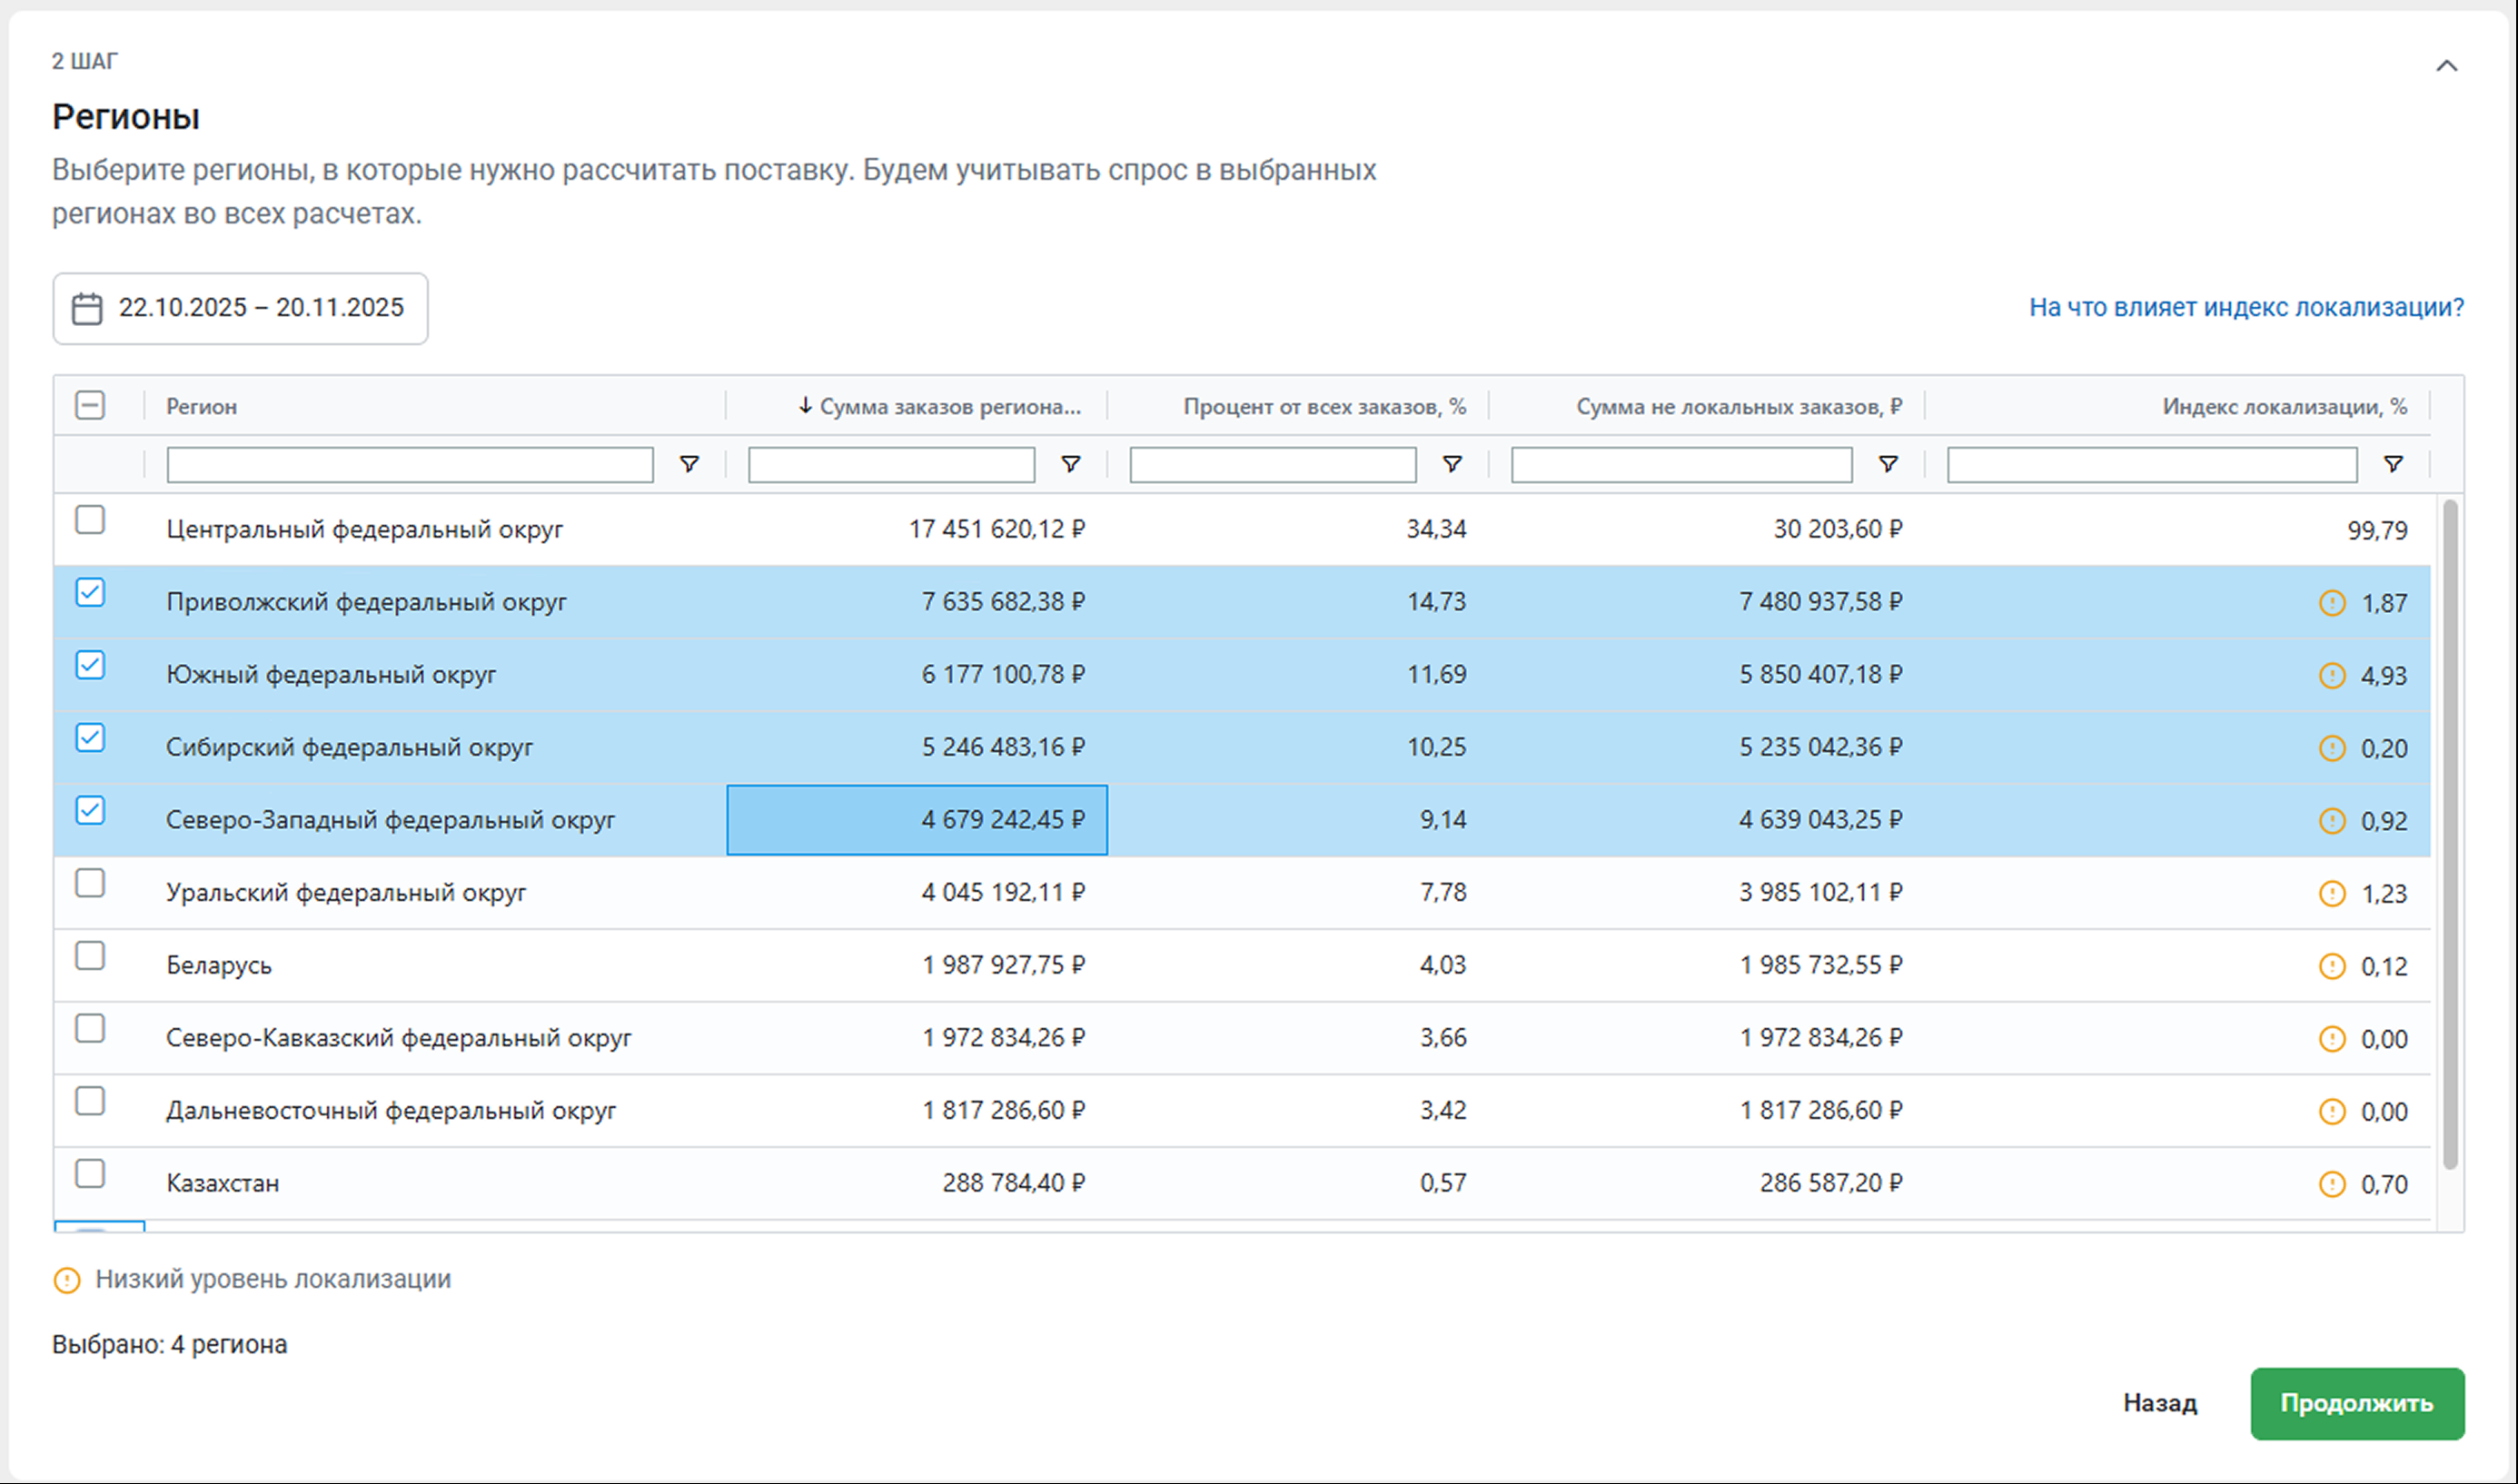The width and height of the screenshot is (2518, 1484).
Task: Open link На что влияет индекс локализации?
Action: [2245, 307]
